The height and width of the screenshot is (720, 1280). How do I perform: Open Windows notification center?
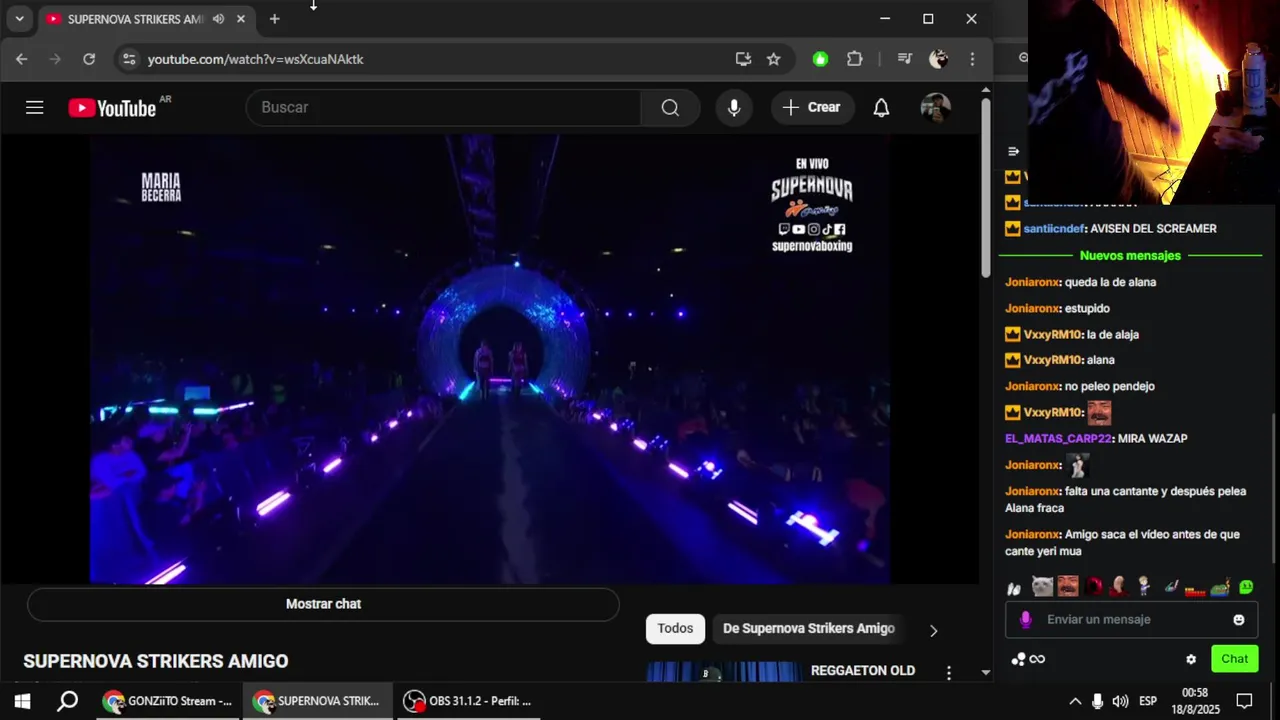[x=1245, y=701]
